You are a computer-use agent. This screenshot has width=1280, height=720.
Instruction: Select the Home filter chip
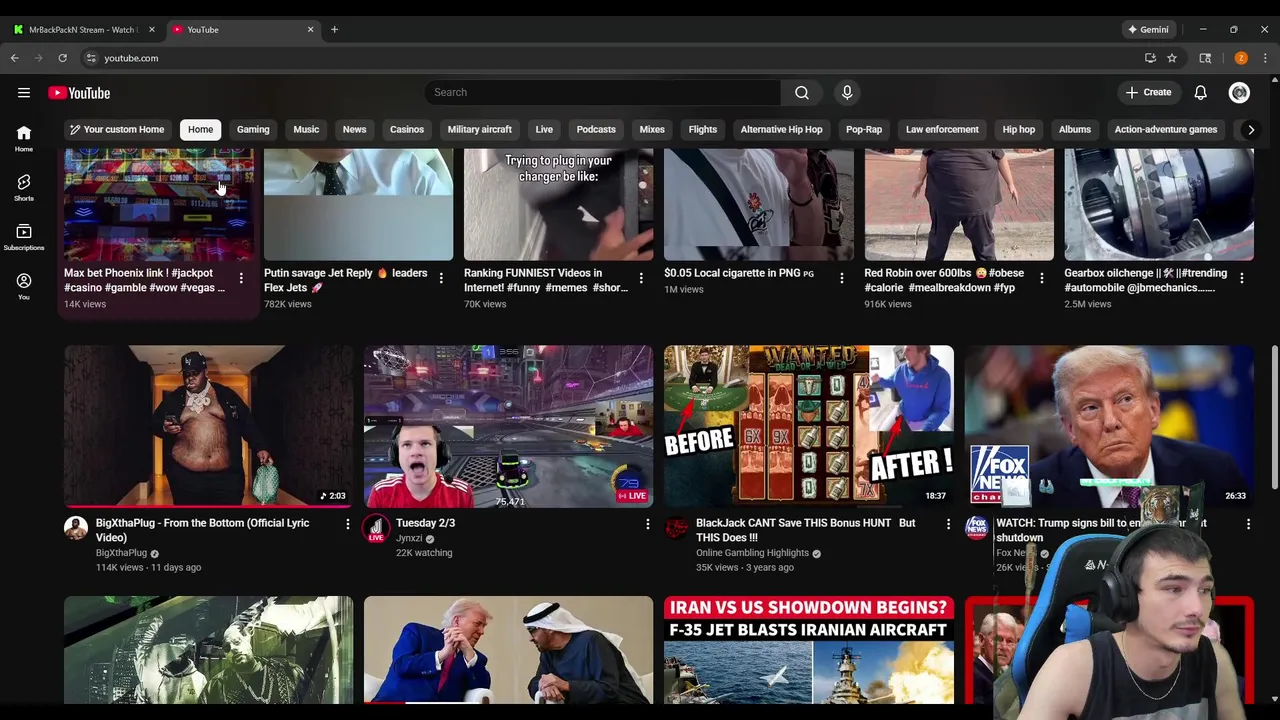coord(200,129)
